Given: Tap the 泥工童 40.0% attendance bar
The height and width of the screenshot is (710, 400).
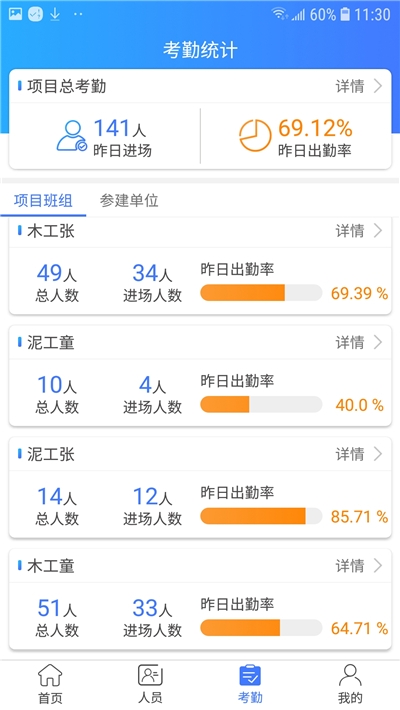Looking at the screenshot, I should (261, 404).
